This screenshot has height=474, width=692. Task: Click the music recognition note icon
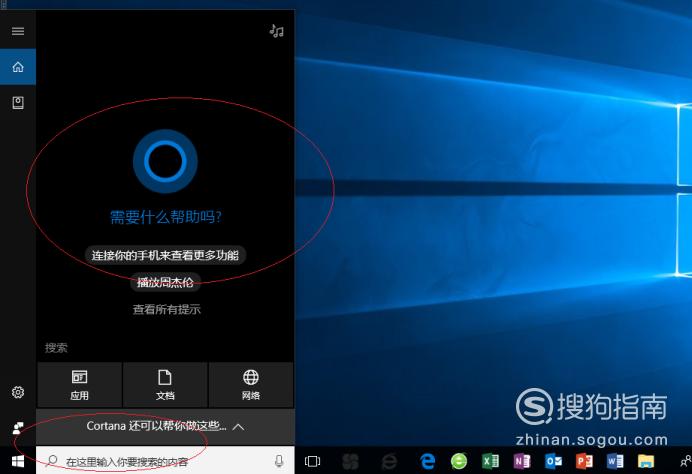coord(277,31)
